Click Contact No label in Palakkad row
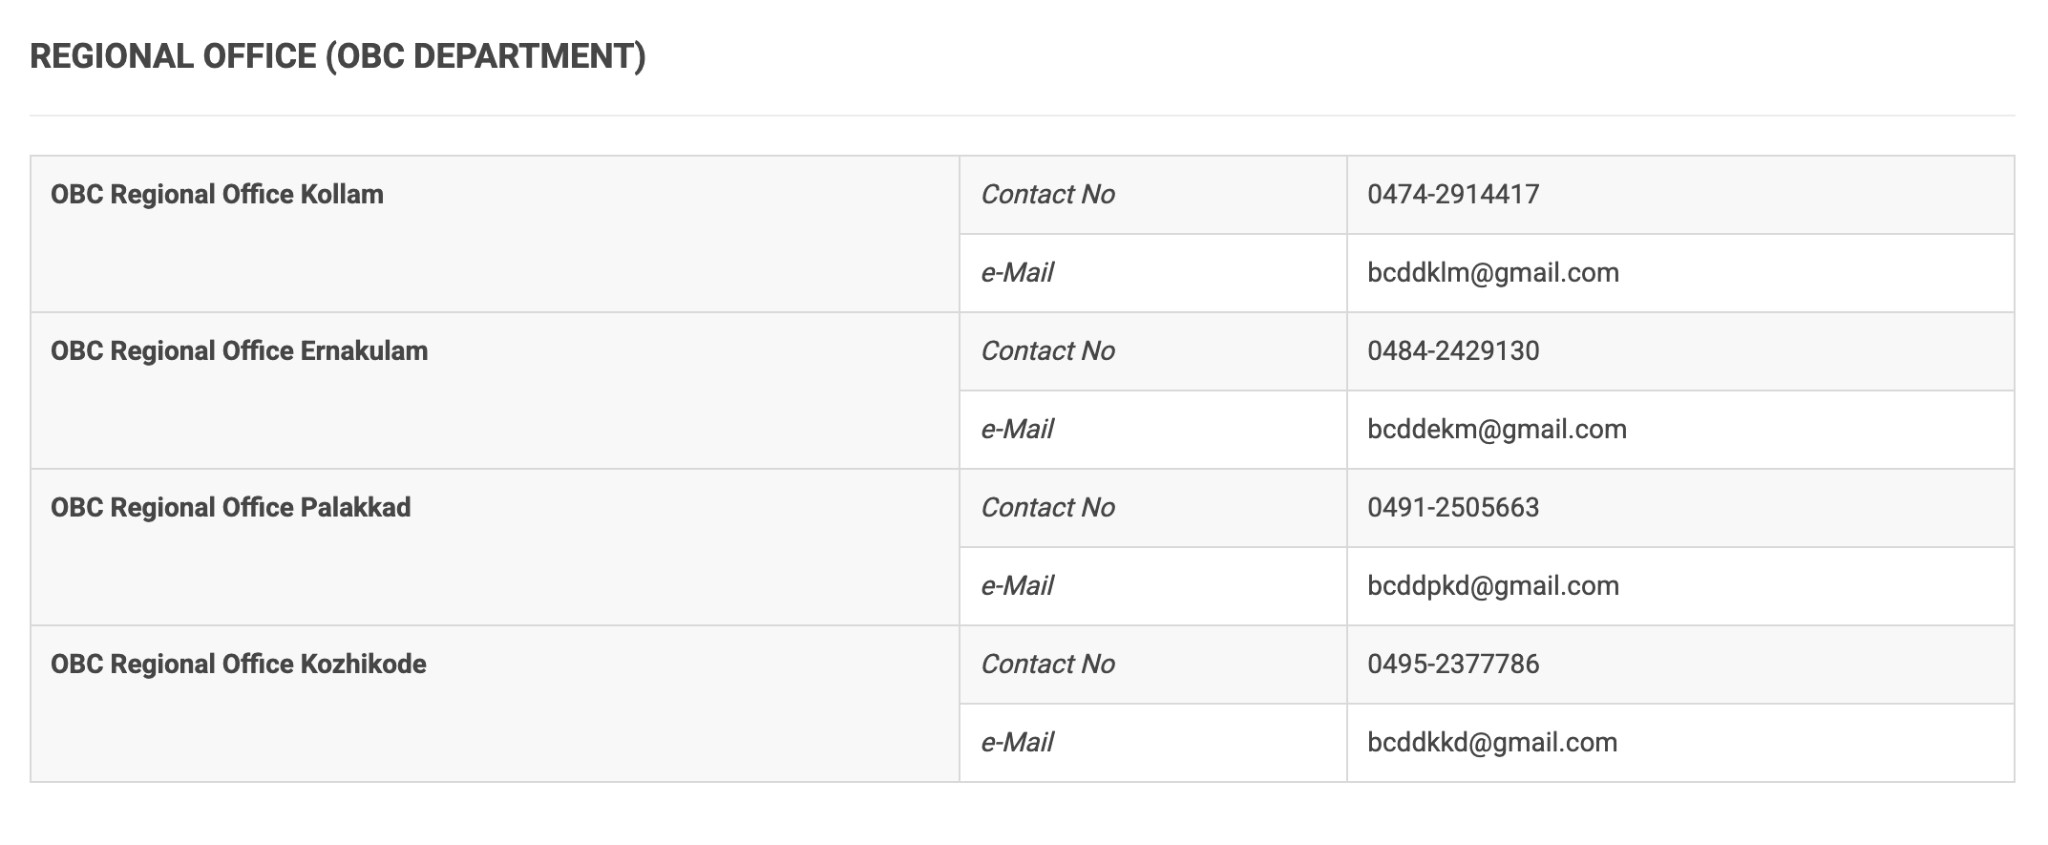Viewport: 2048px width, 845px height. pos(1047,507)
